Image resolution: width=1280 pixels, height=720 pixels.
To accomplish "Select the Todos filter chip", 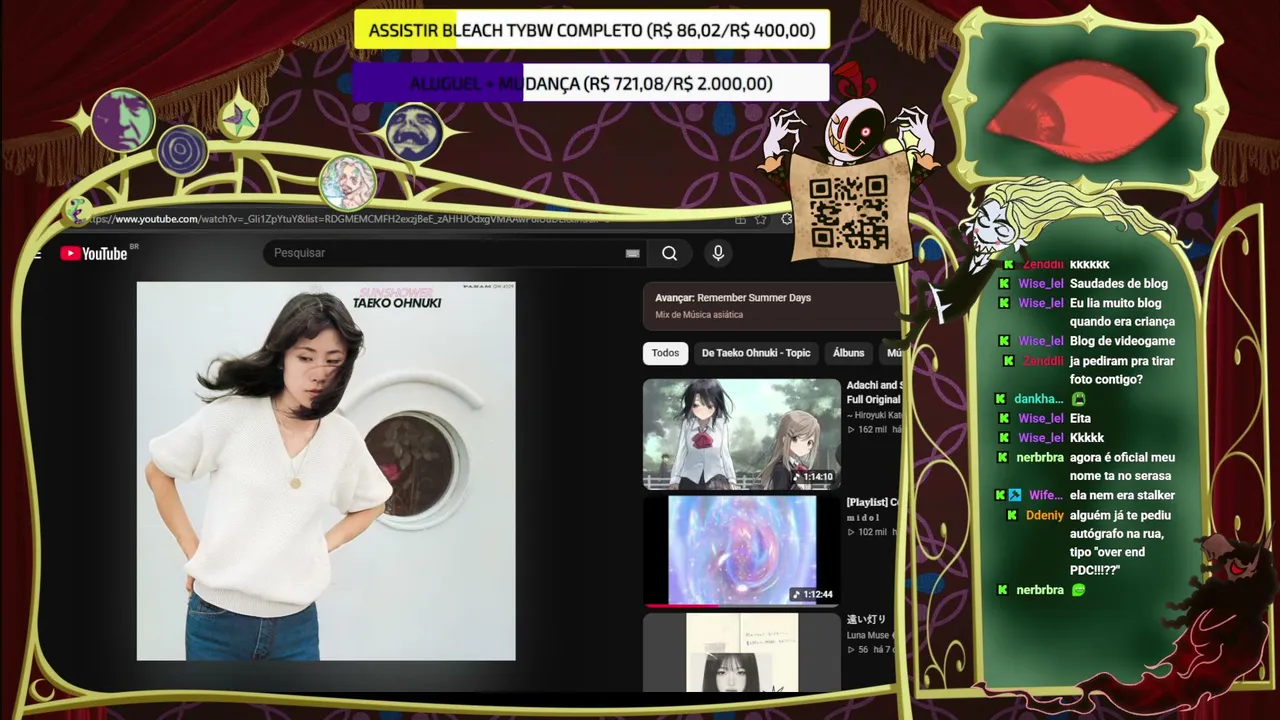I will point(665,353).
